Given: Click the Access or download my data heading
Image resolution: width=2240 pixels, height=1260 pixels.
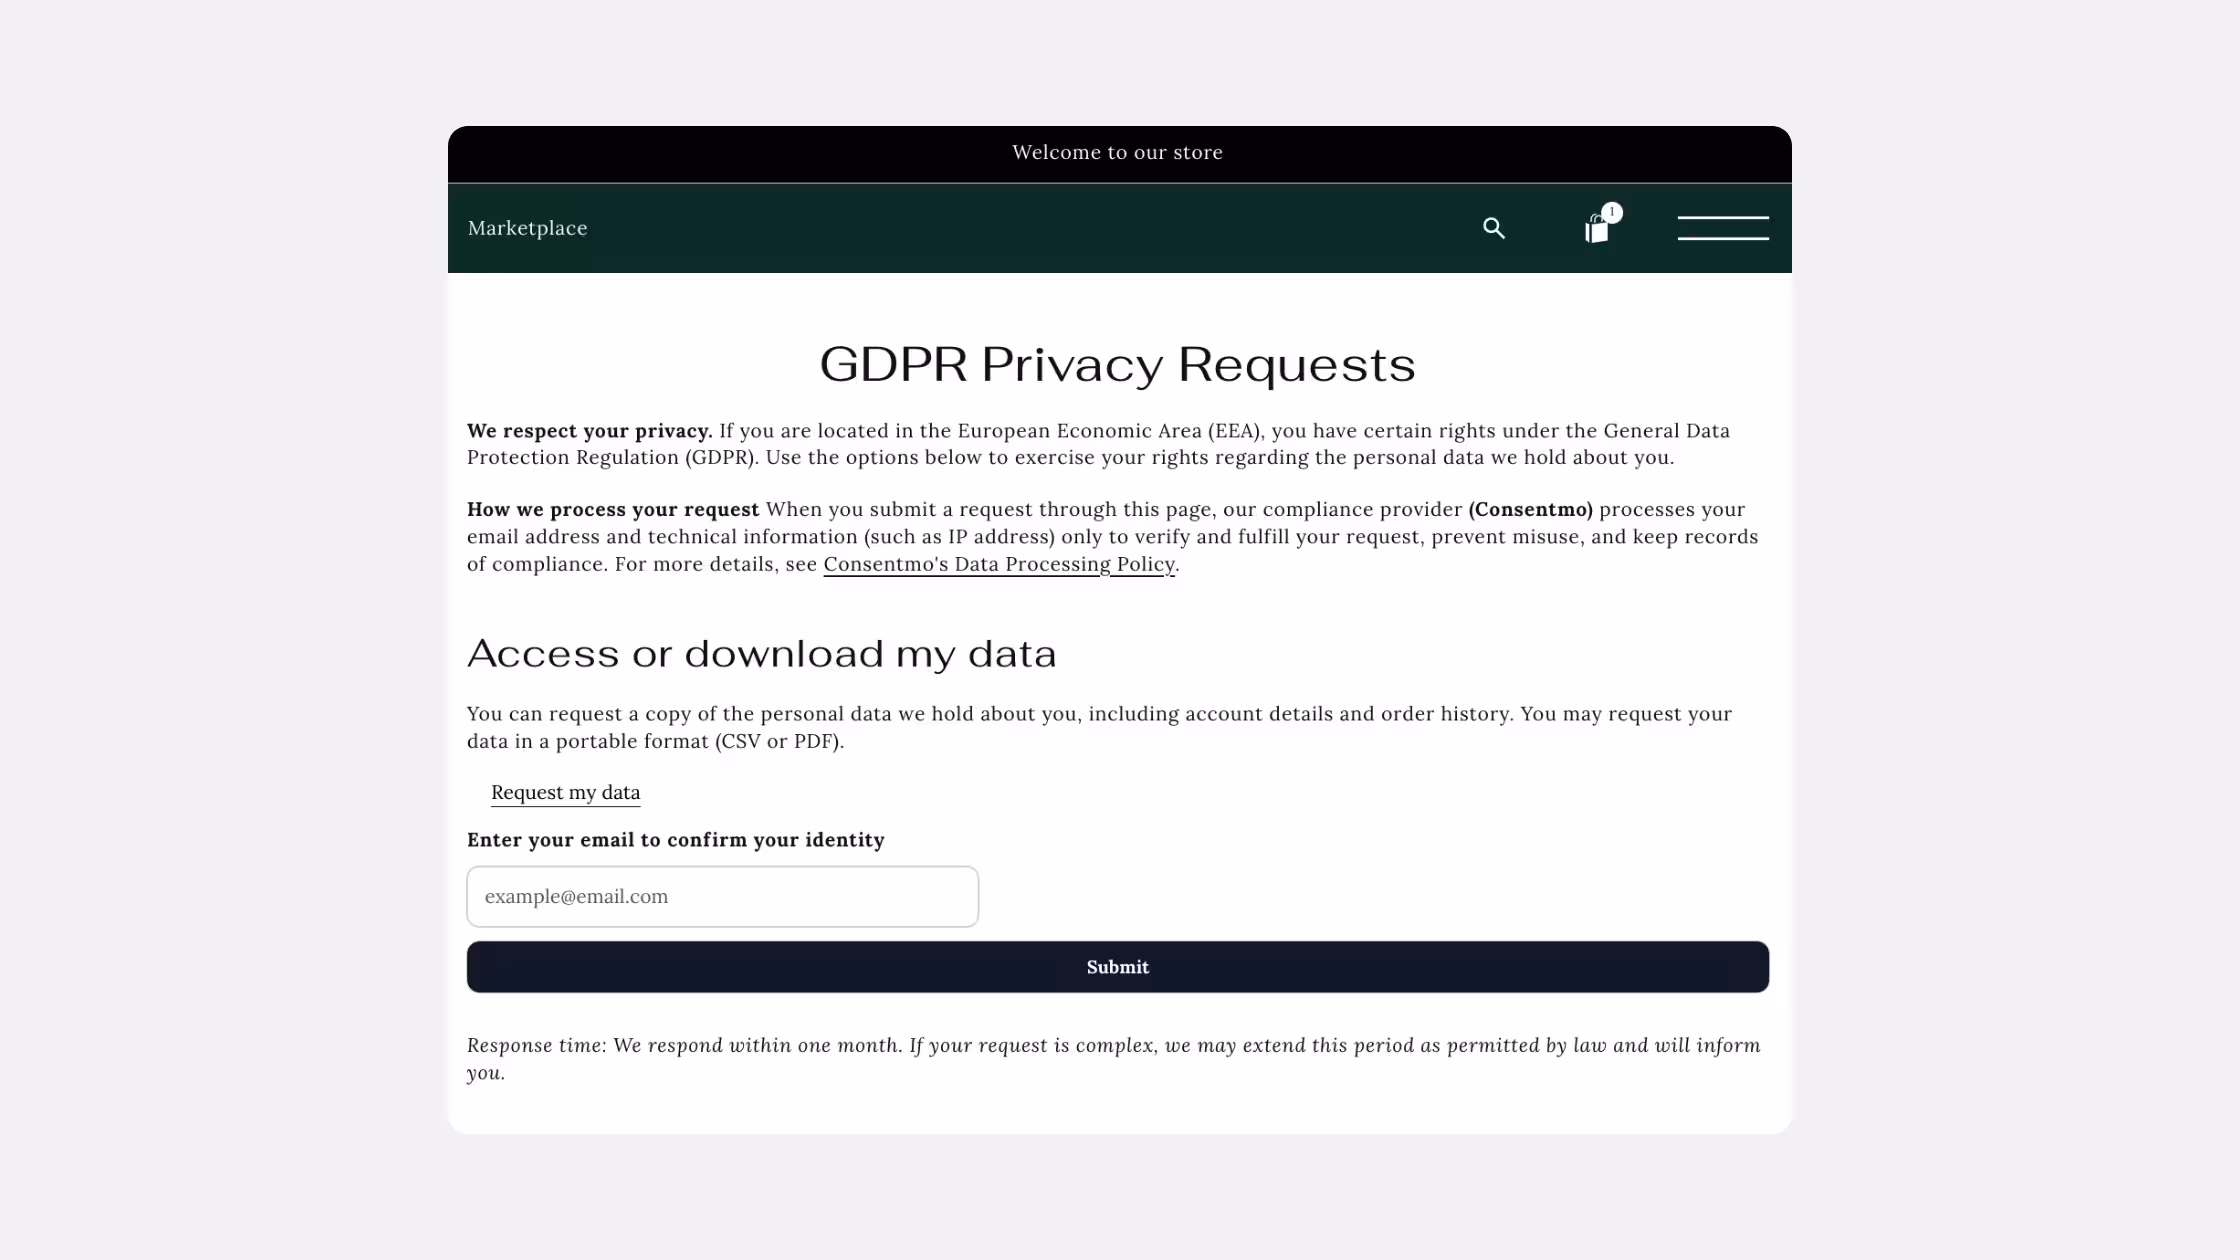Looking at the screenshot, I should coord(761,653).
